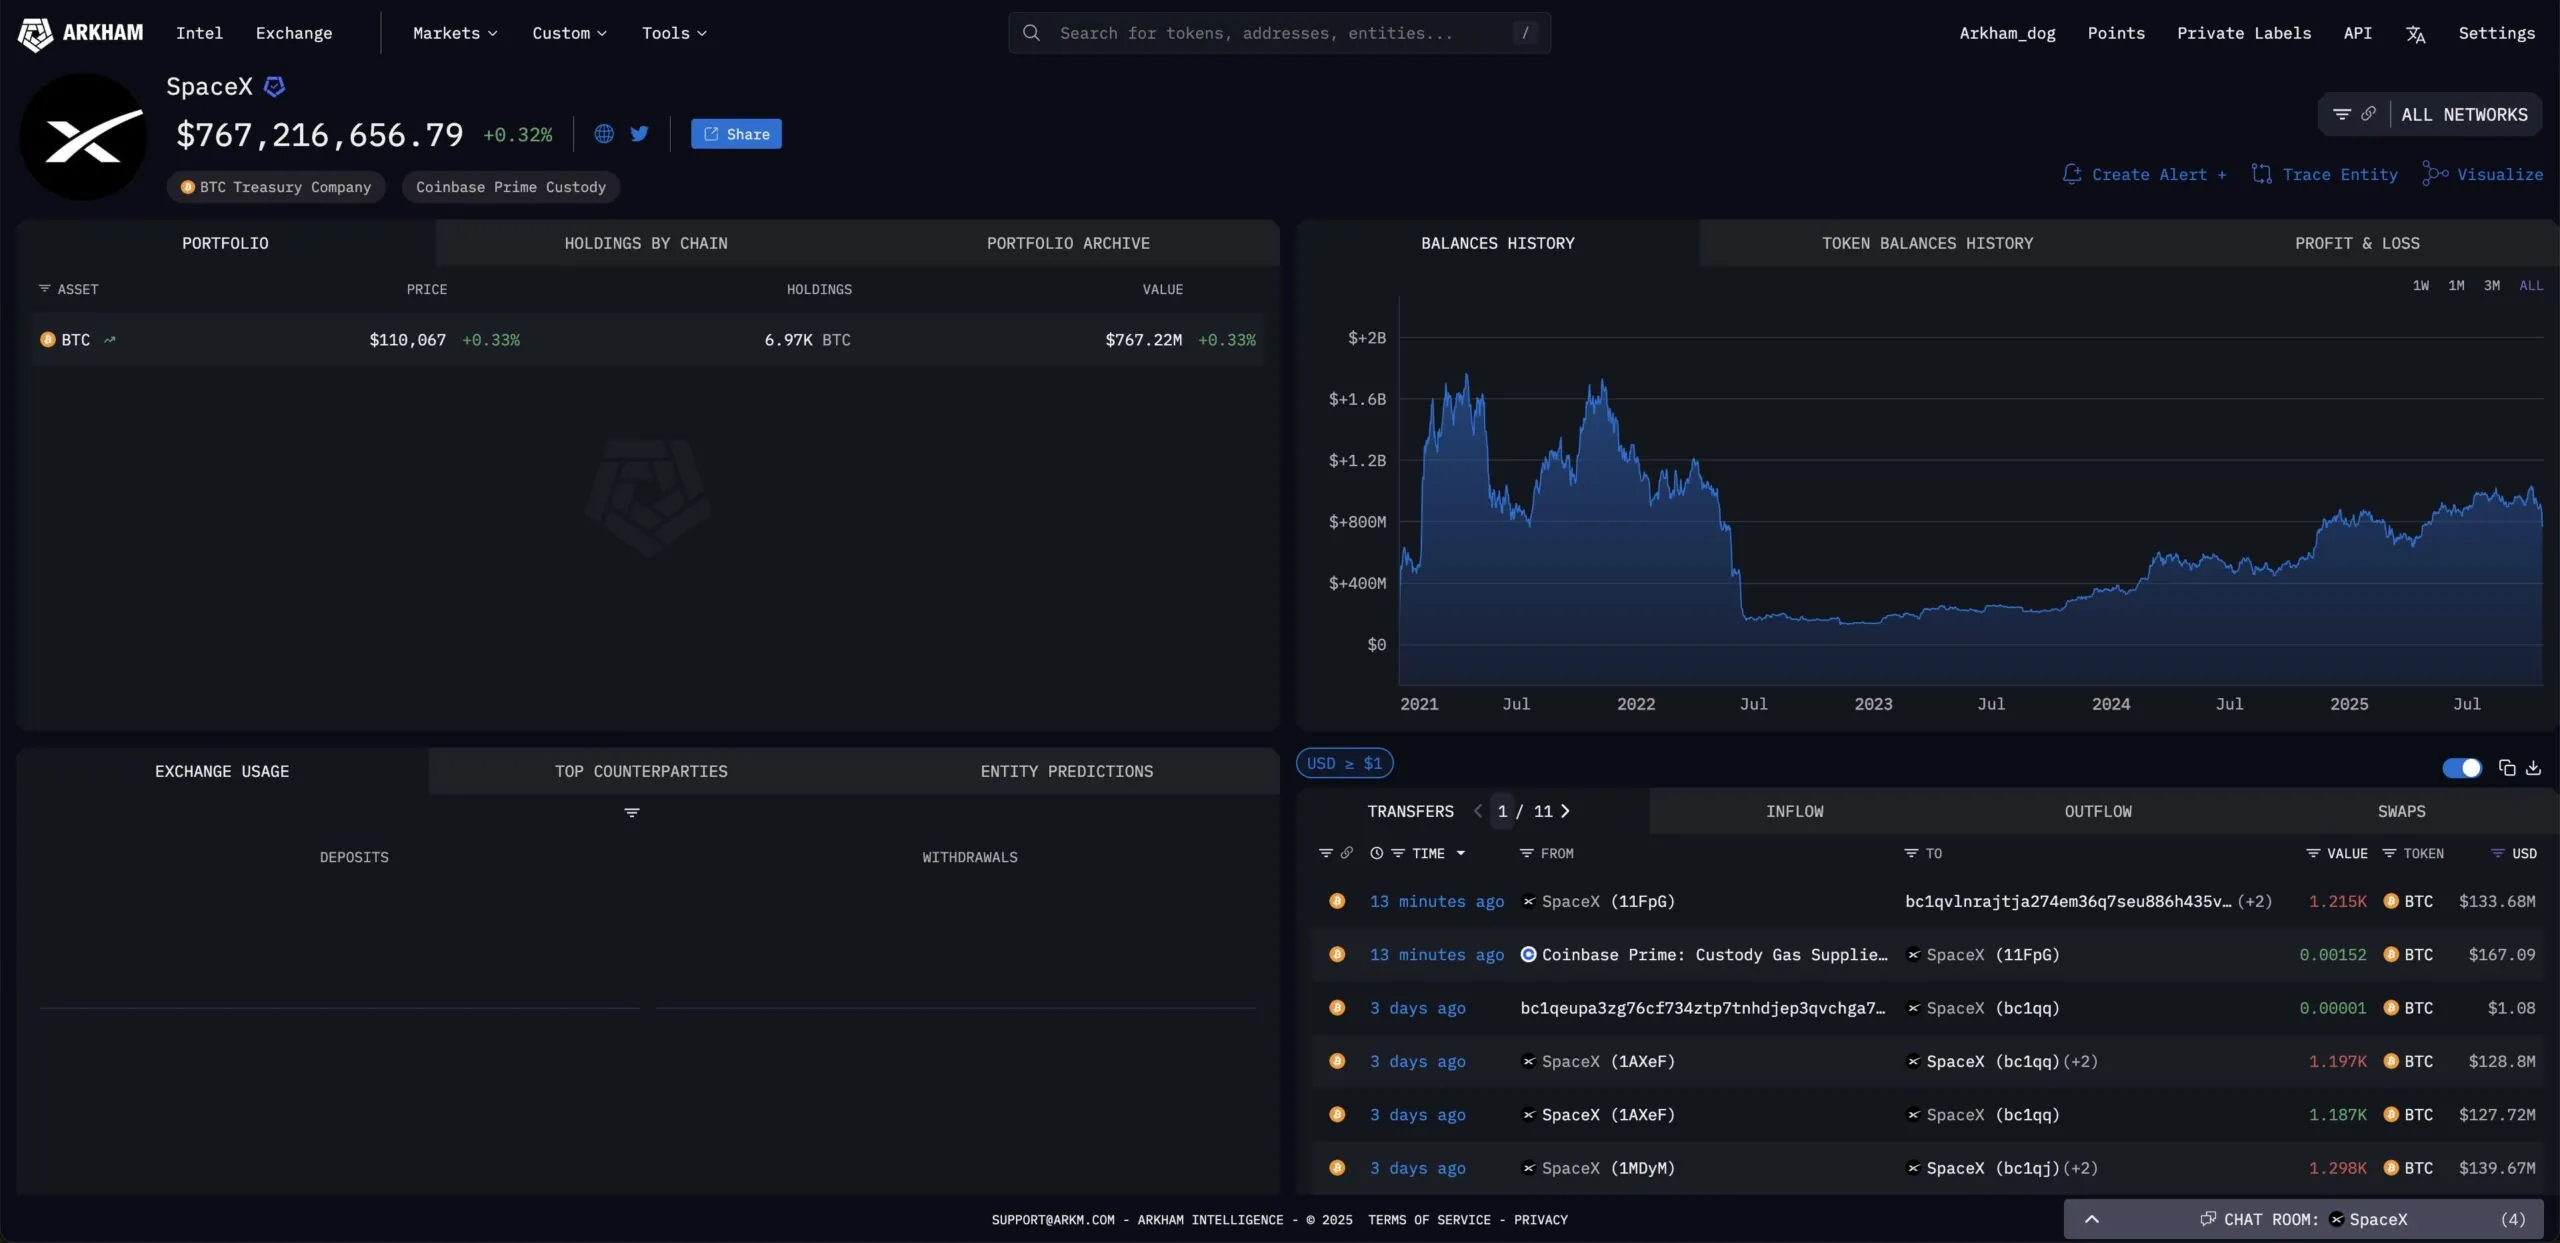Image resolution: width=2560 pixels, height=1243 pixels.
Task: Go to next transfers page arrow
Action: [x=1565, y=811]
